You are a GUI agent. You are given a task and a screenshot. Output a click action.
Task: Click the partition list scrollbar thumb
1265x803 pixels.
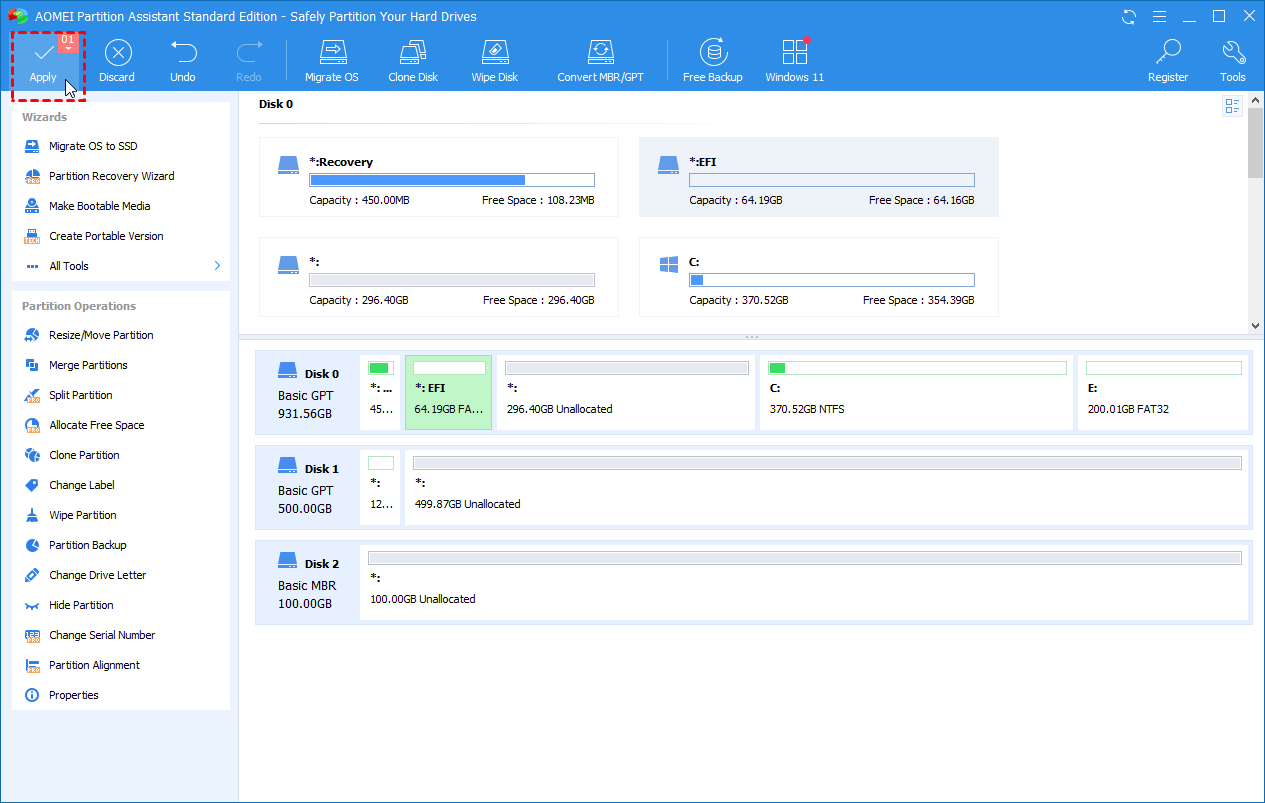click(x=1256, y=144)
